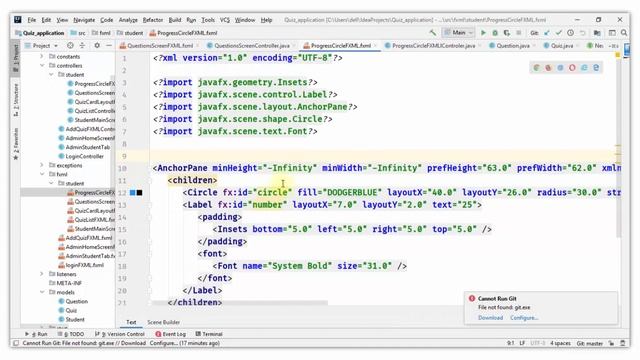640x360 pixels.
Task: Toggle the Favorites side tool window
Action: pos(16,144)
